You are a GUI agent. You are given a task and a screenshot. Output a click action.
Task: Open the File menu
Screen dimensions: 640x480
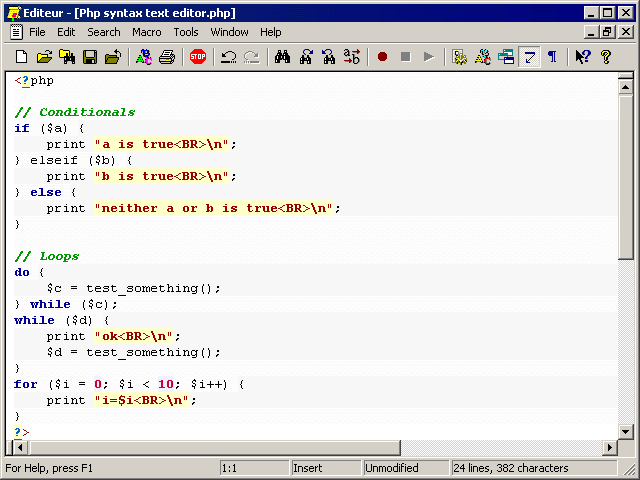(37, 32)
